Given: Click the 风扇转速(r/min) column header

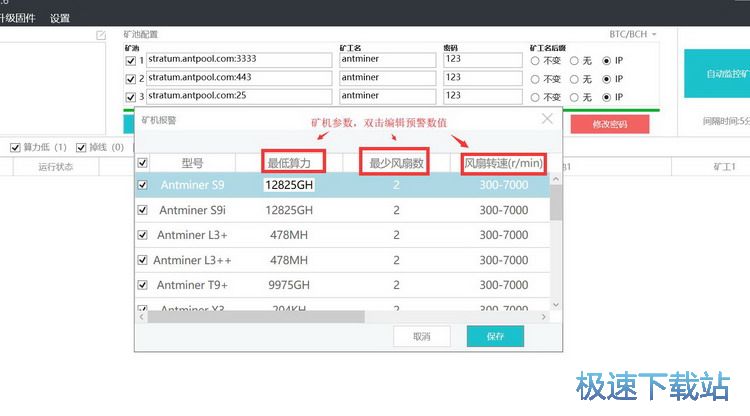Looking at the screenshot, I should point(504,163).
